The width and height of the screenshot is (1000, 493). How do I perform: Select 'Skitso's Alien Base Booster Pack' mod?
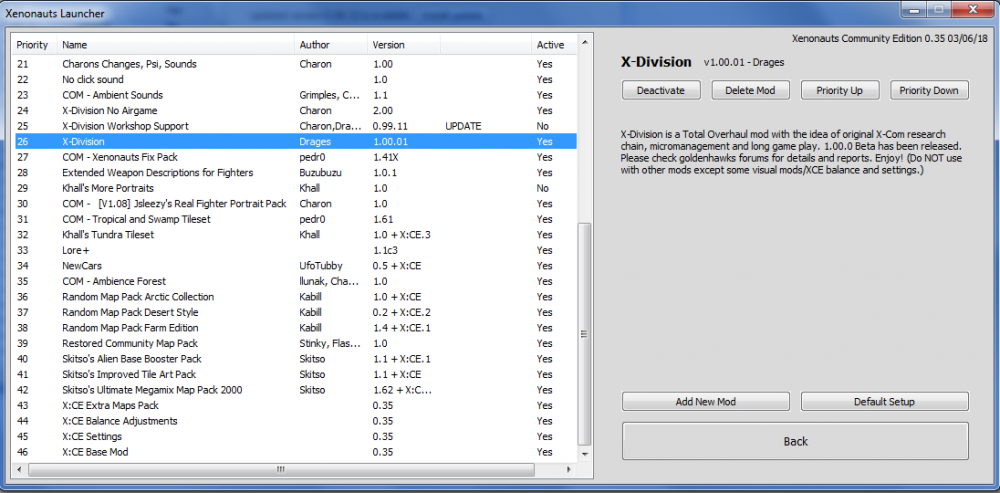295,359
